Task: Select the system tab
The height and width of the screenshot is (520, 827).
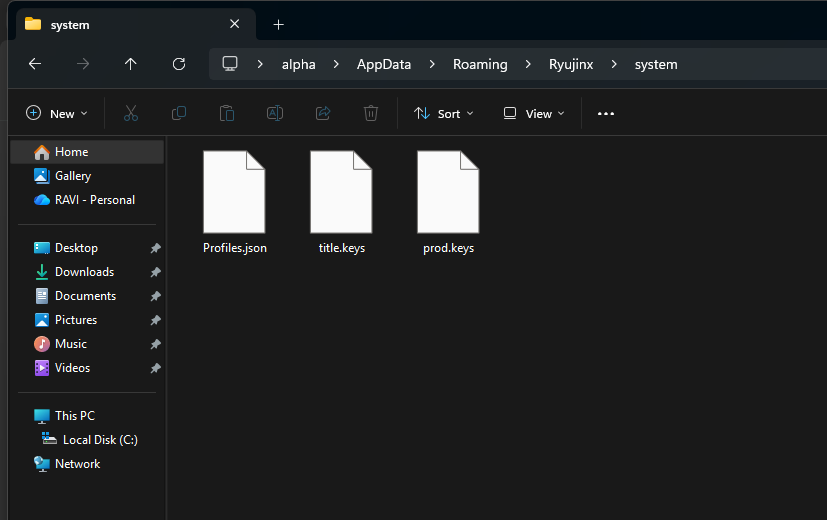Action: (136, 24)
